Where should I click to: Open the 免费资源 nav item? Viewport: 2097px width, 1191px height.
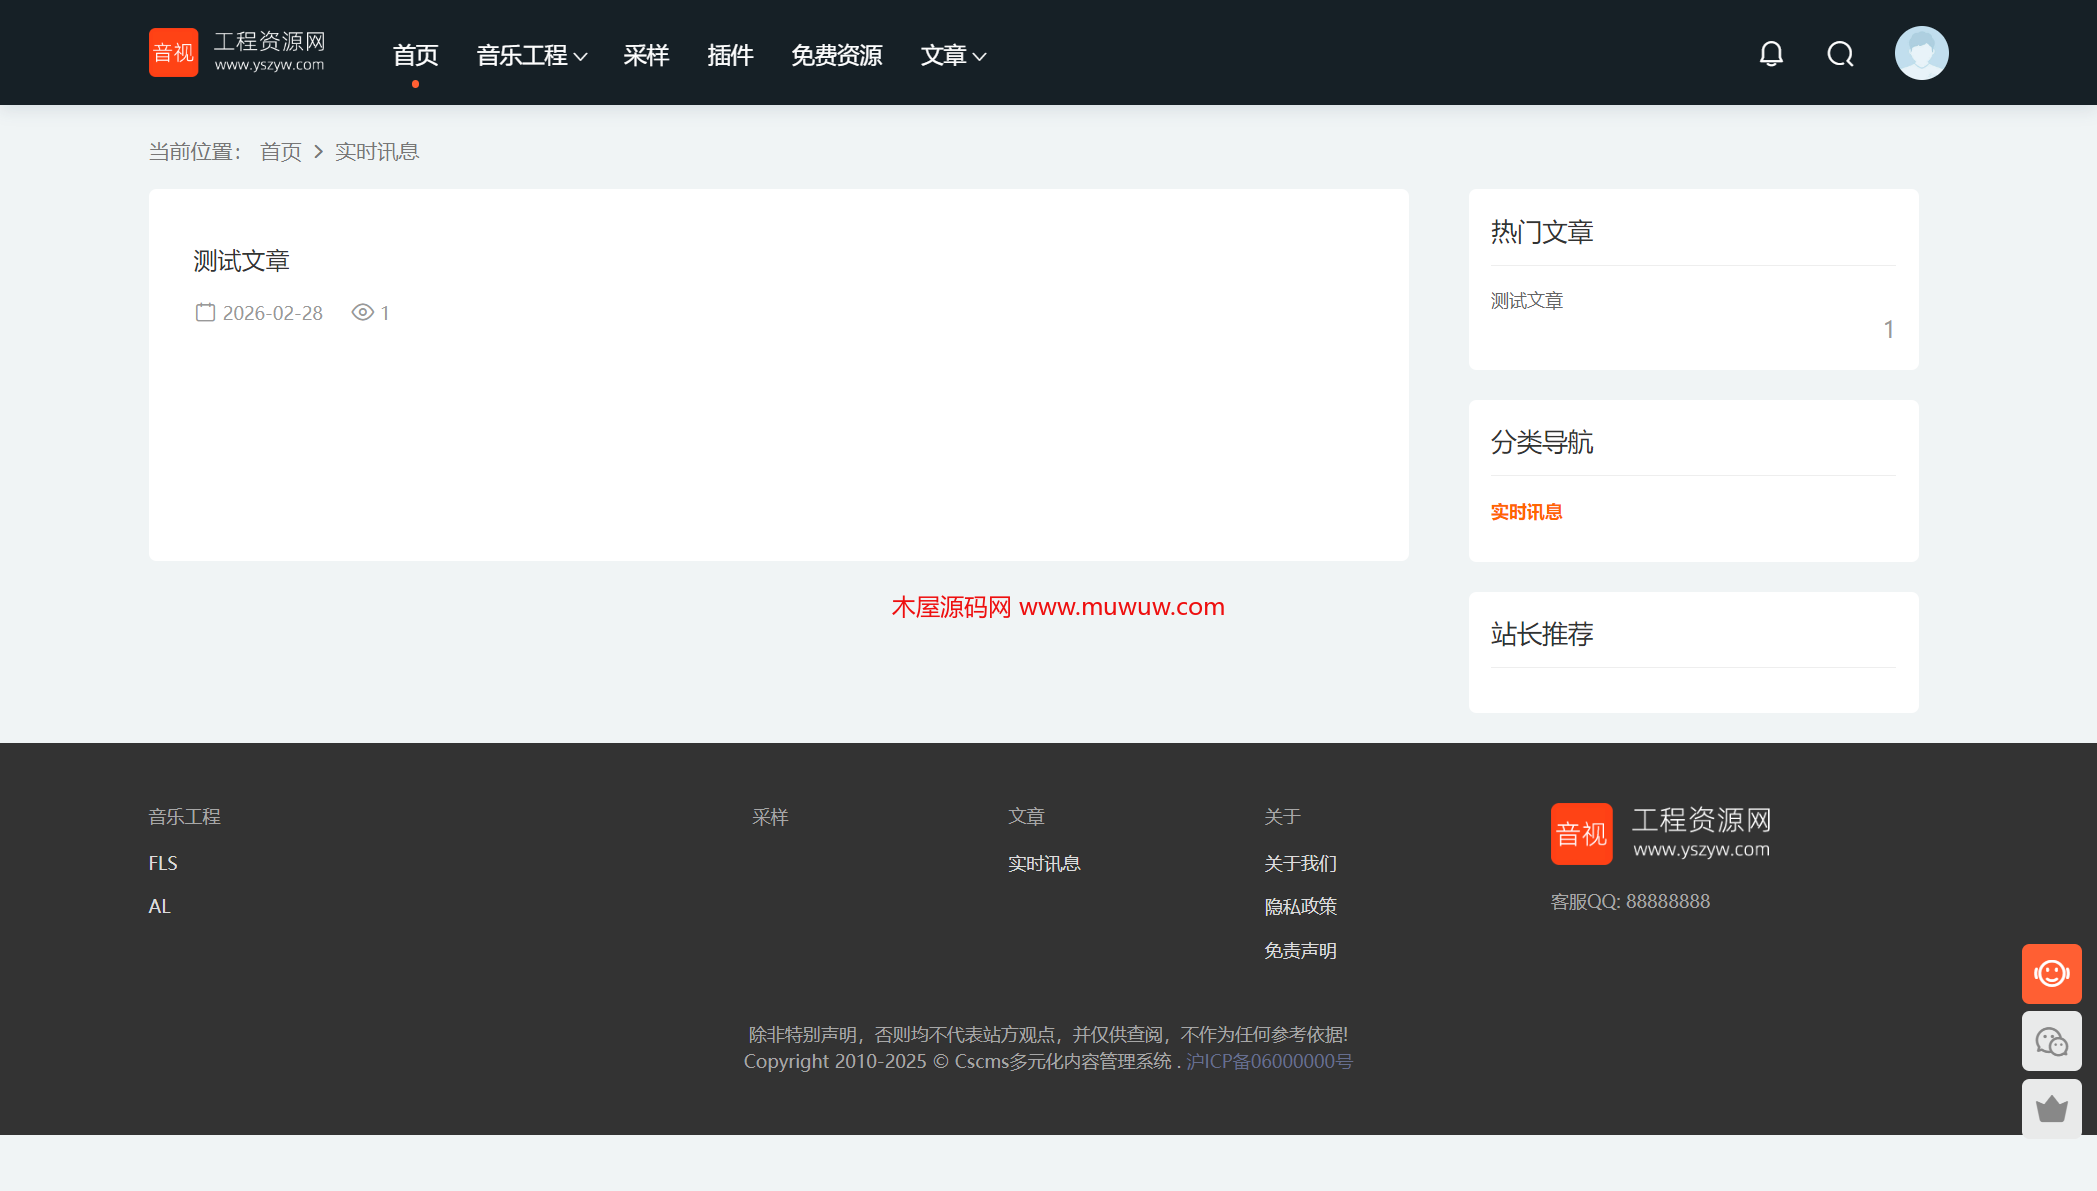pos(836,56)
